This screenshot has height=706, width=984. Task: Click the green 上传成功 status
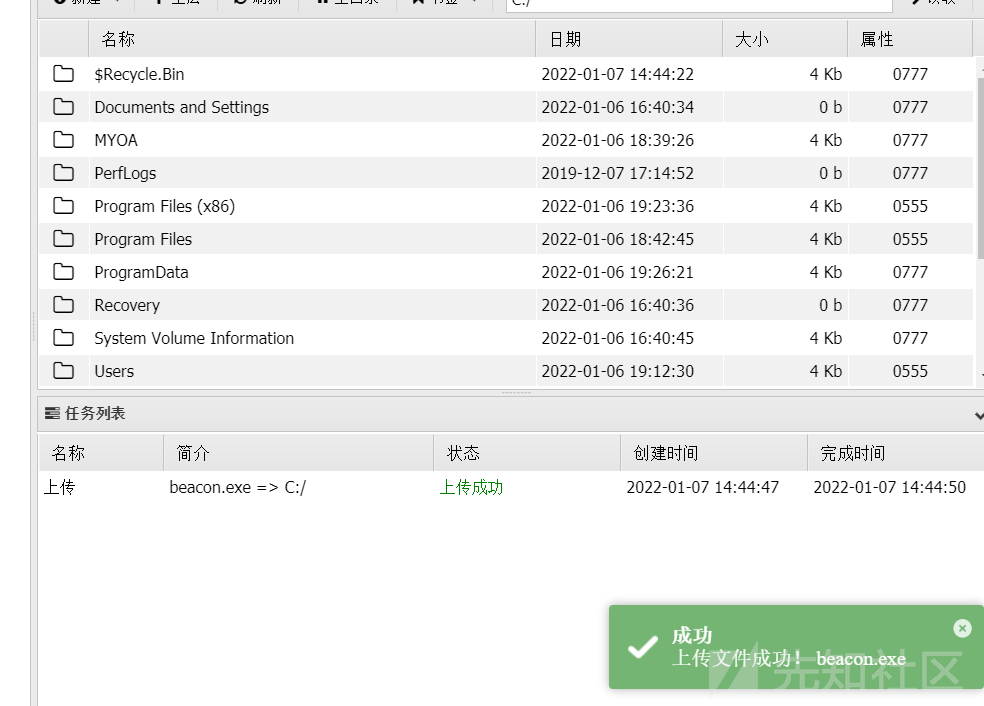(x=471, y=488)
